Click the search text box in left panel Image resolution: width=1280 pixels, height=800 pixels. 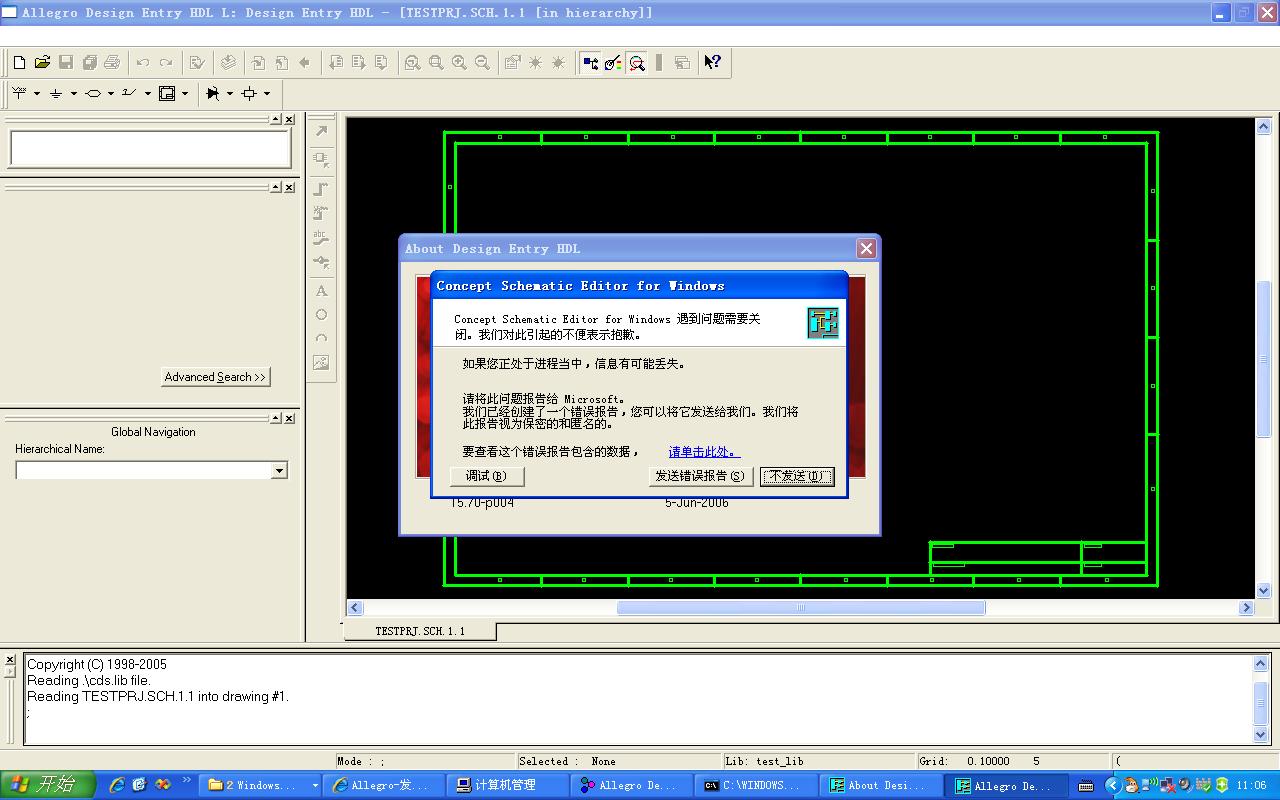tap(150, 149)
